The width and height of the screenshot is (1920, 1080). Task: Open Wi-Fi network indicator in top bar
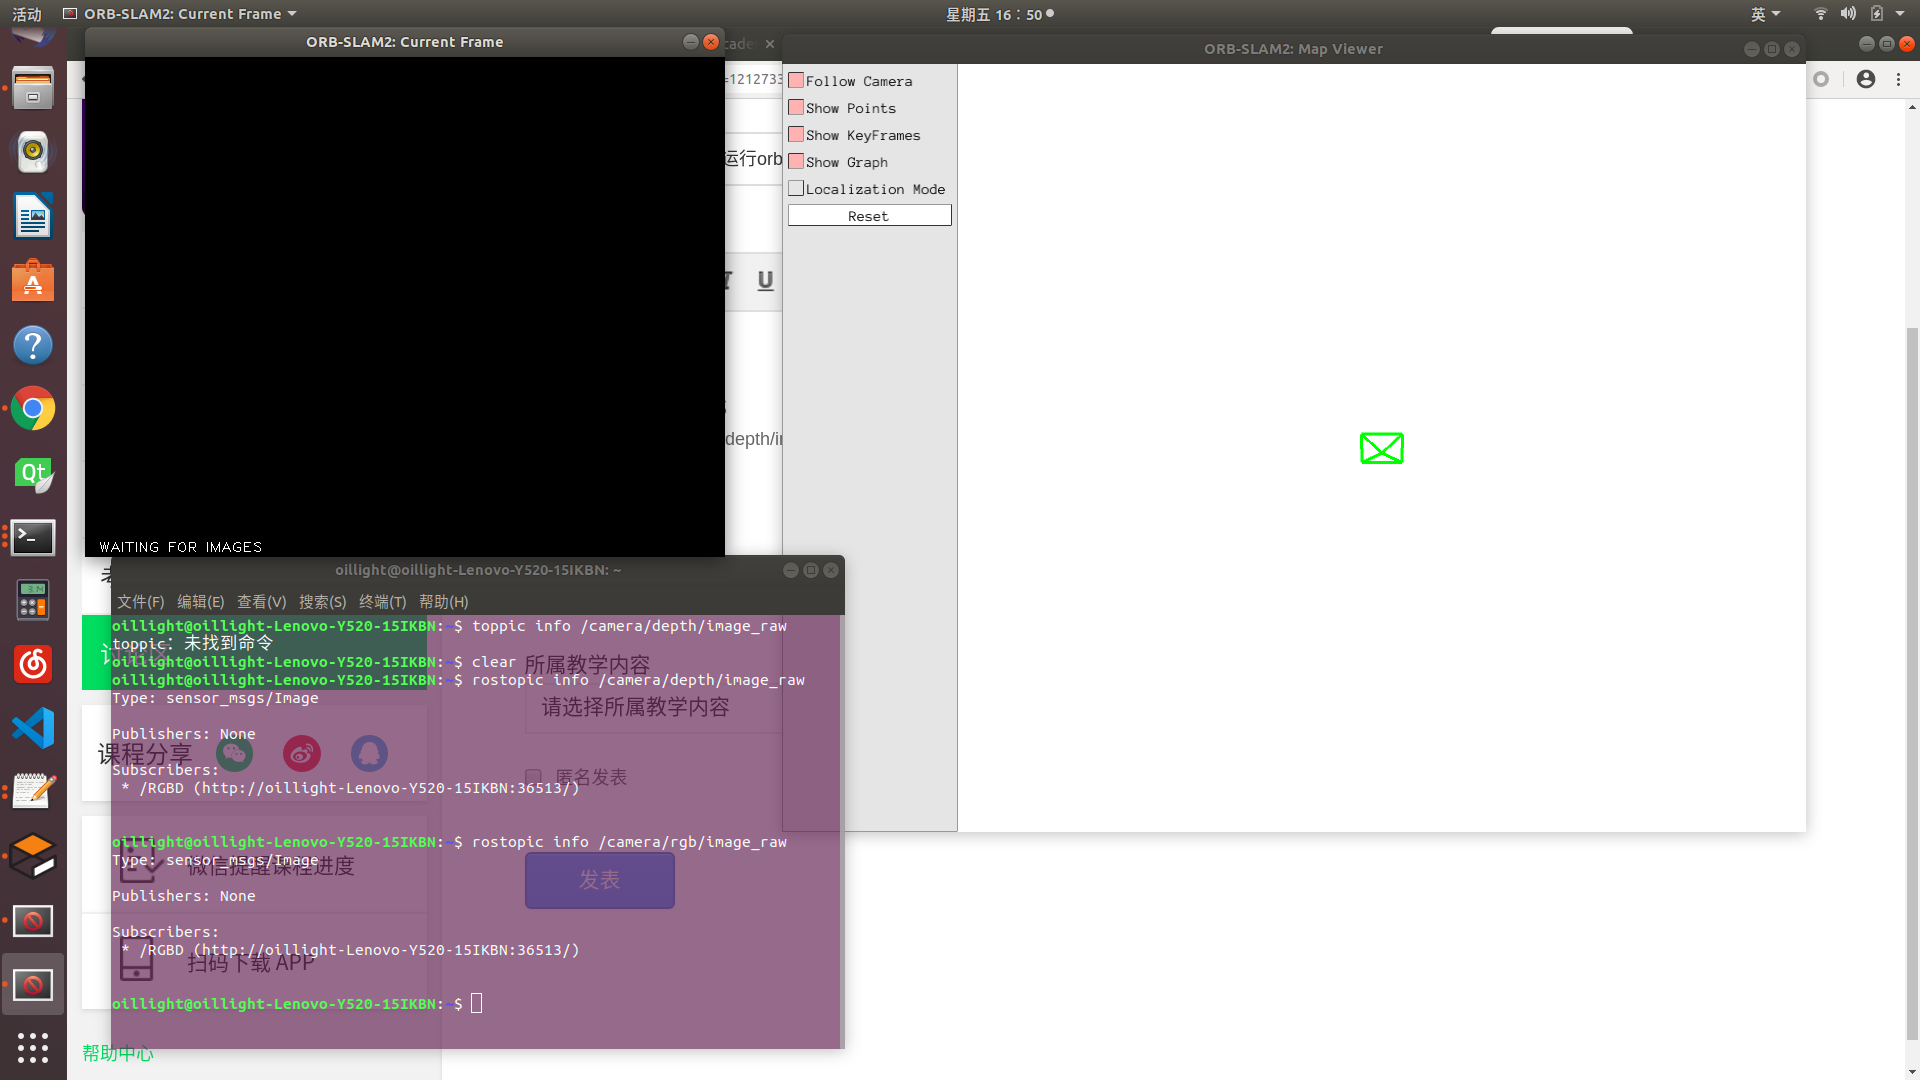click(1820, 14)
